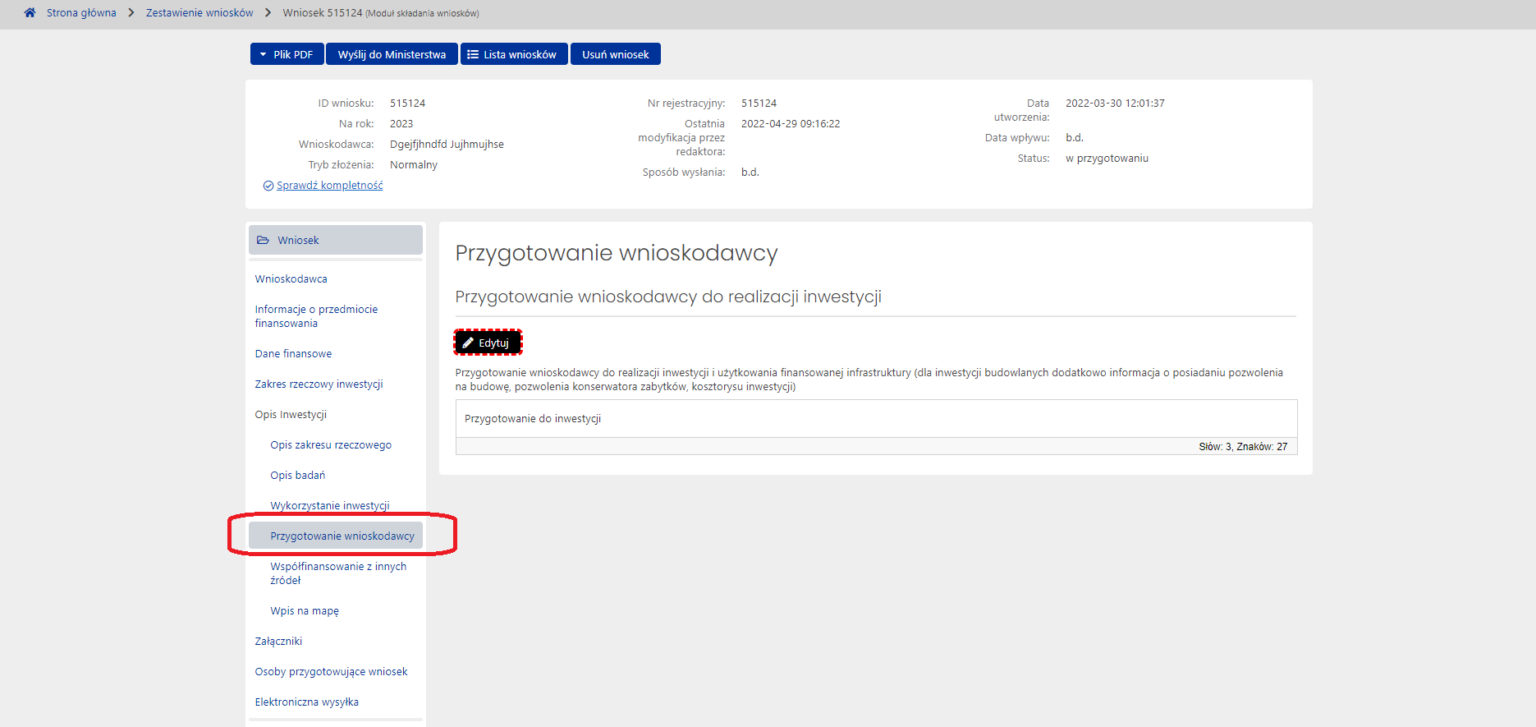This screenshot has width=1536, height=727.
Task: Open Wykorzystanie inwestycji subsection
Action: pos(330,506)
